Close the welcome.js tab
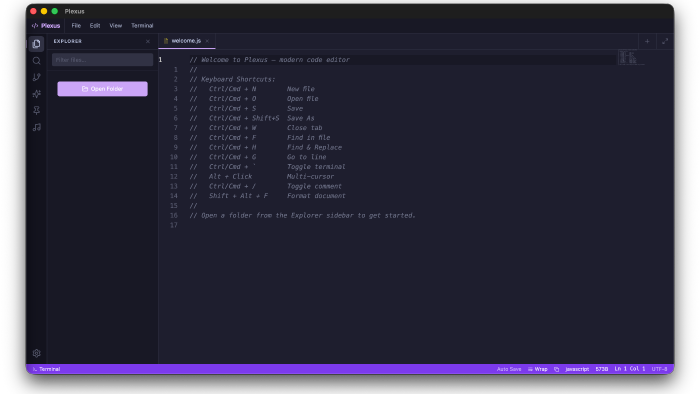Viewport: 700px width, 394px height. [207, 41]
